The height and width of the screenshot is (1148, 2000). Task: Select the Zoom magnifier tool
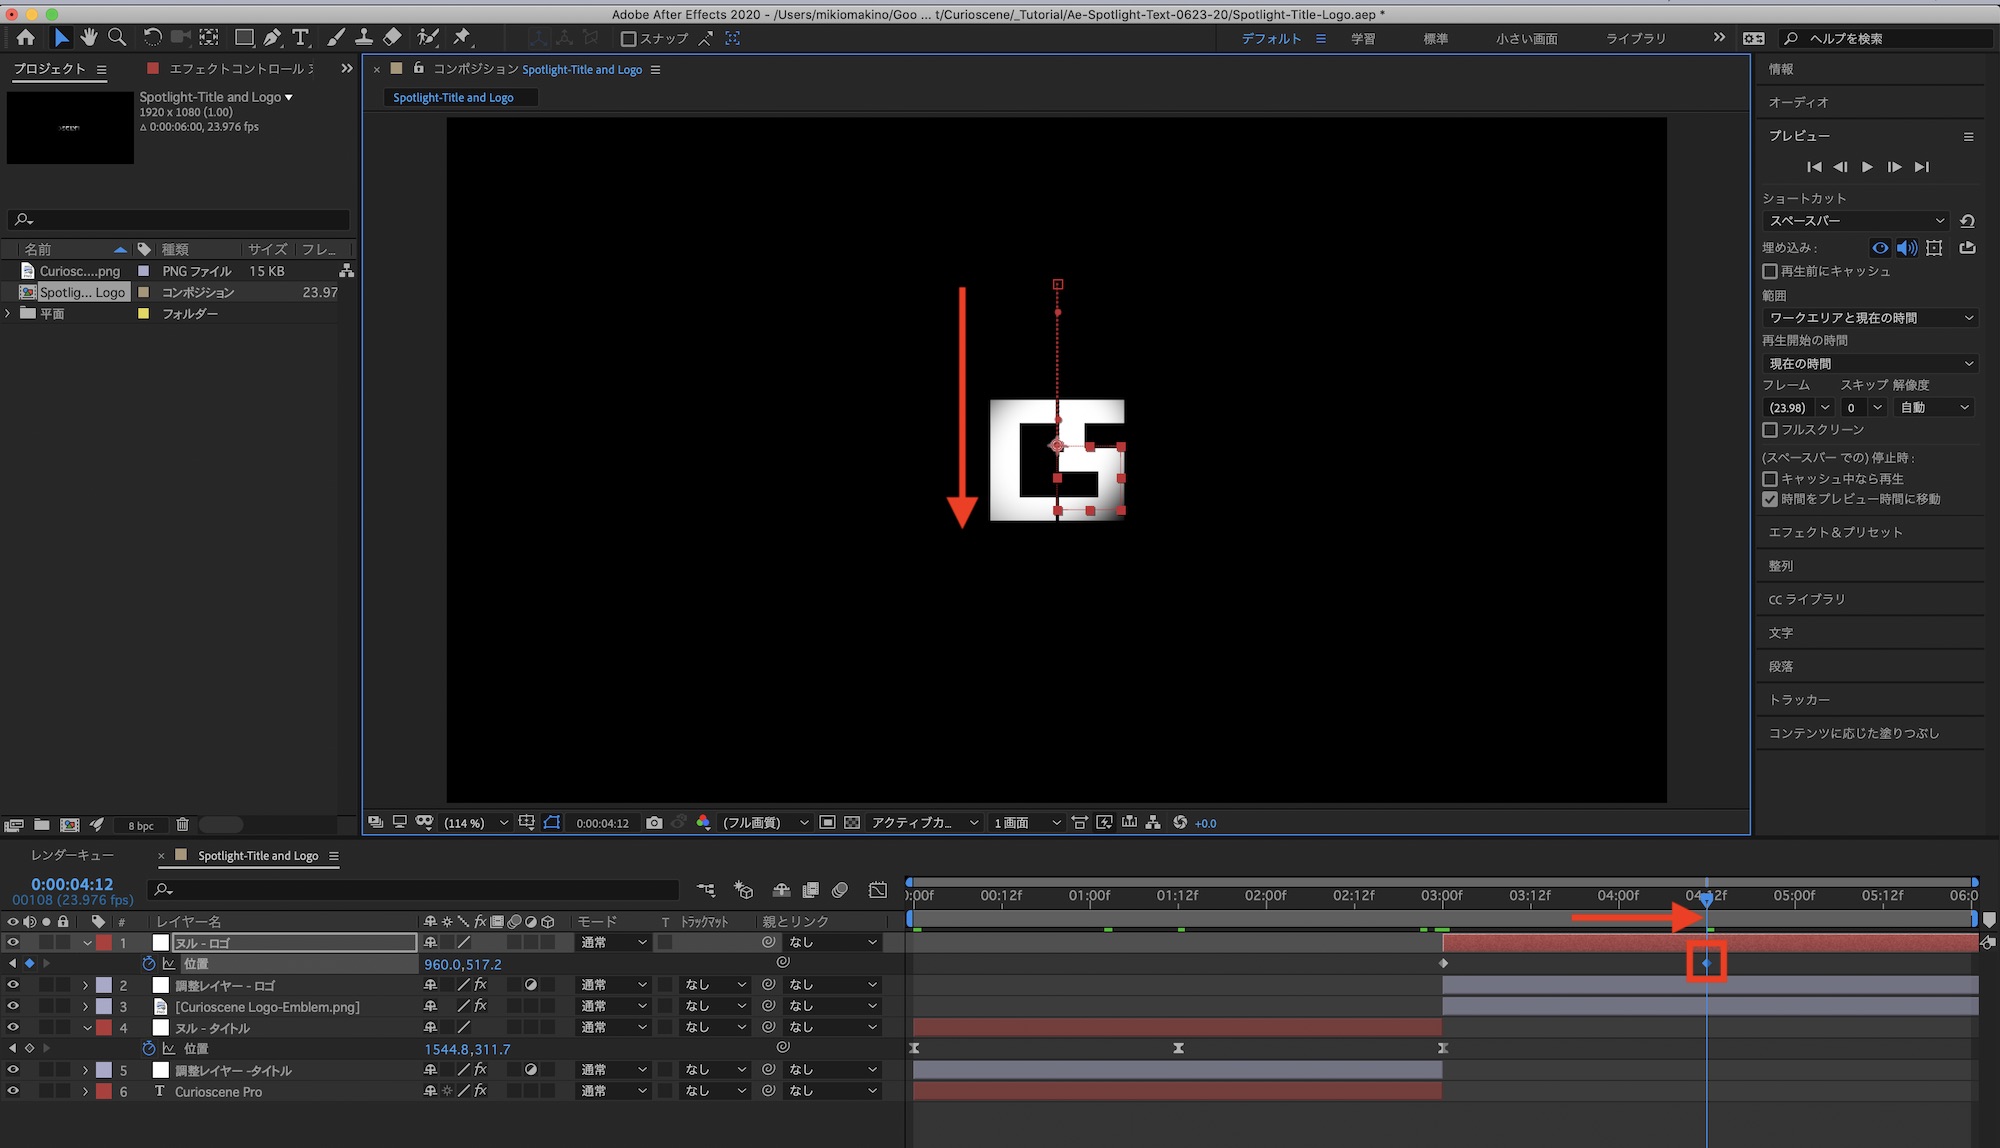coord(117,38)
